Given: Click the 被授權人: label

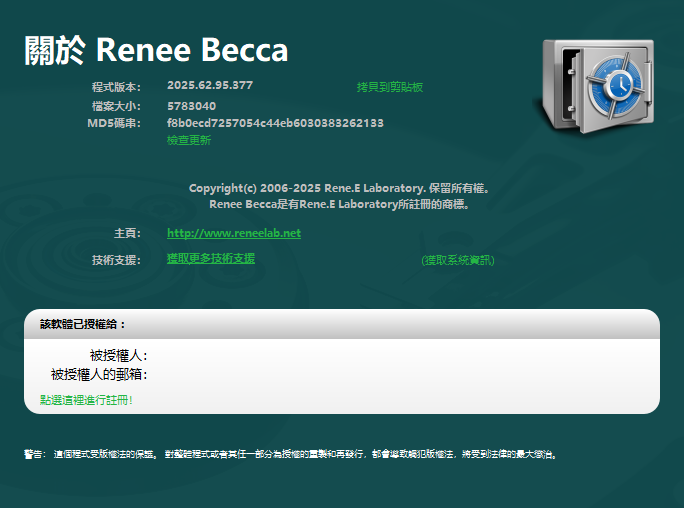Looking at the screenshot, I should [x=119, y=355].
